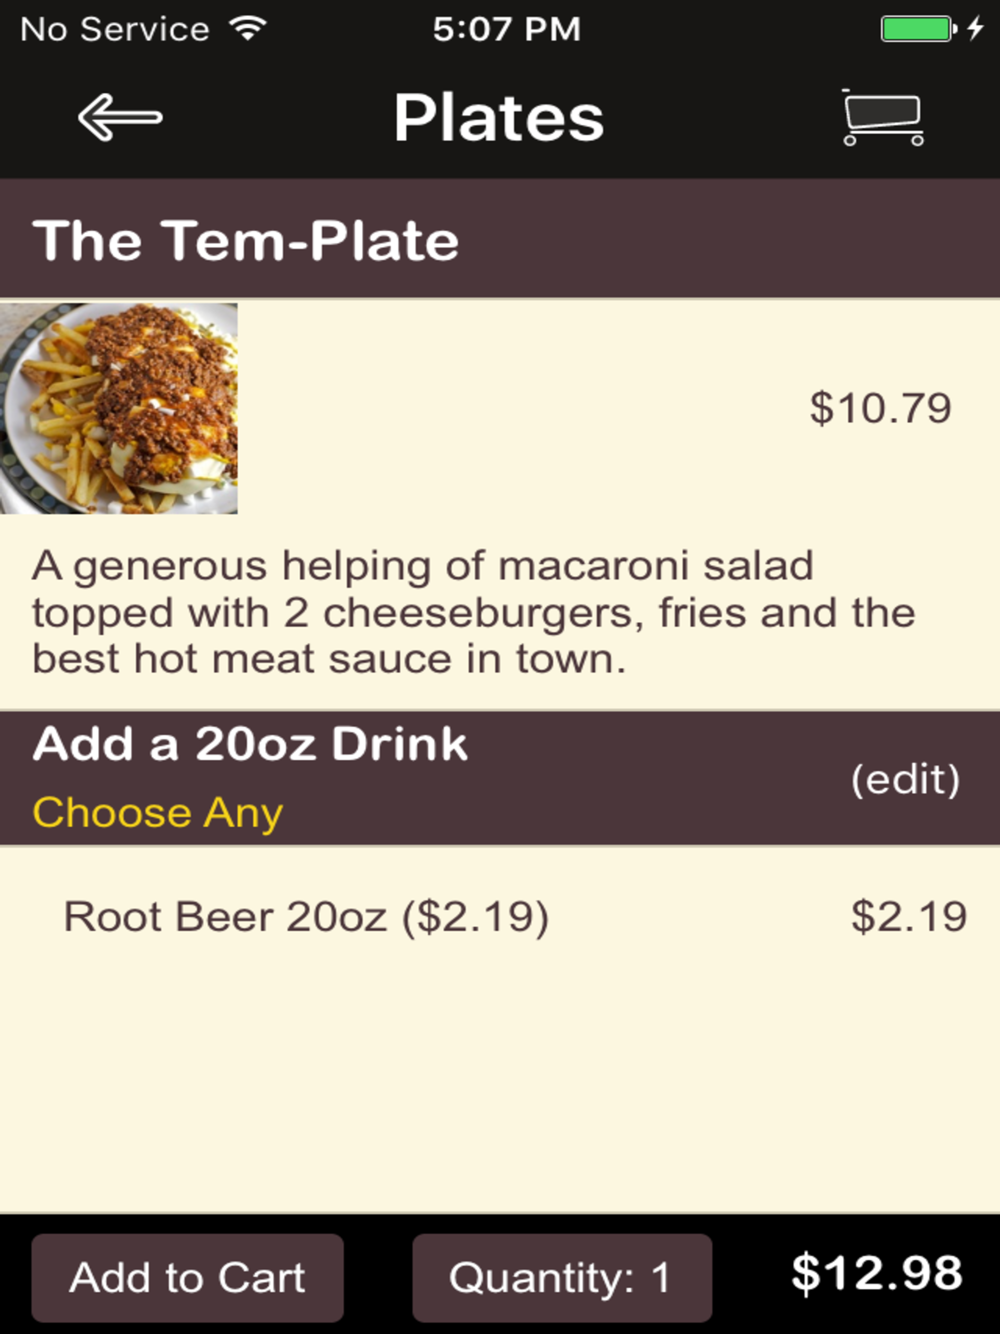Tap the macaroni salad description text

click(473, 612)
